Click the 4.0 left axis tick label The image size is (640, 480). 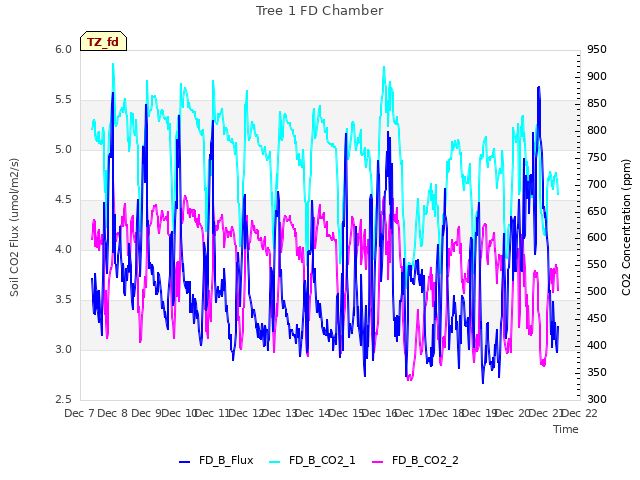[x=64, y=249]
